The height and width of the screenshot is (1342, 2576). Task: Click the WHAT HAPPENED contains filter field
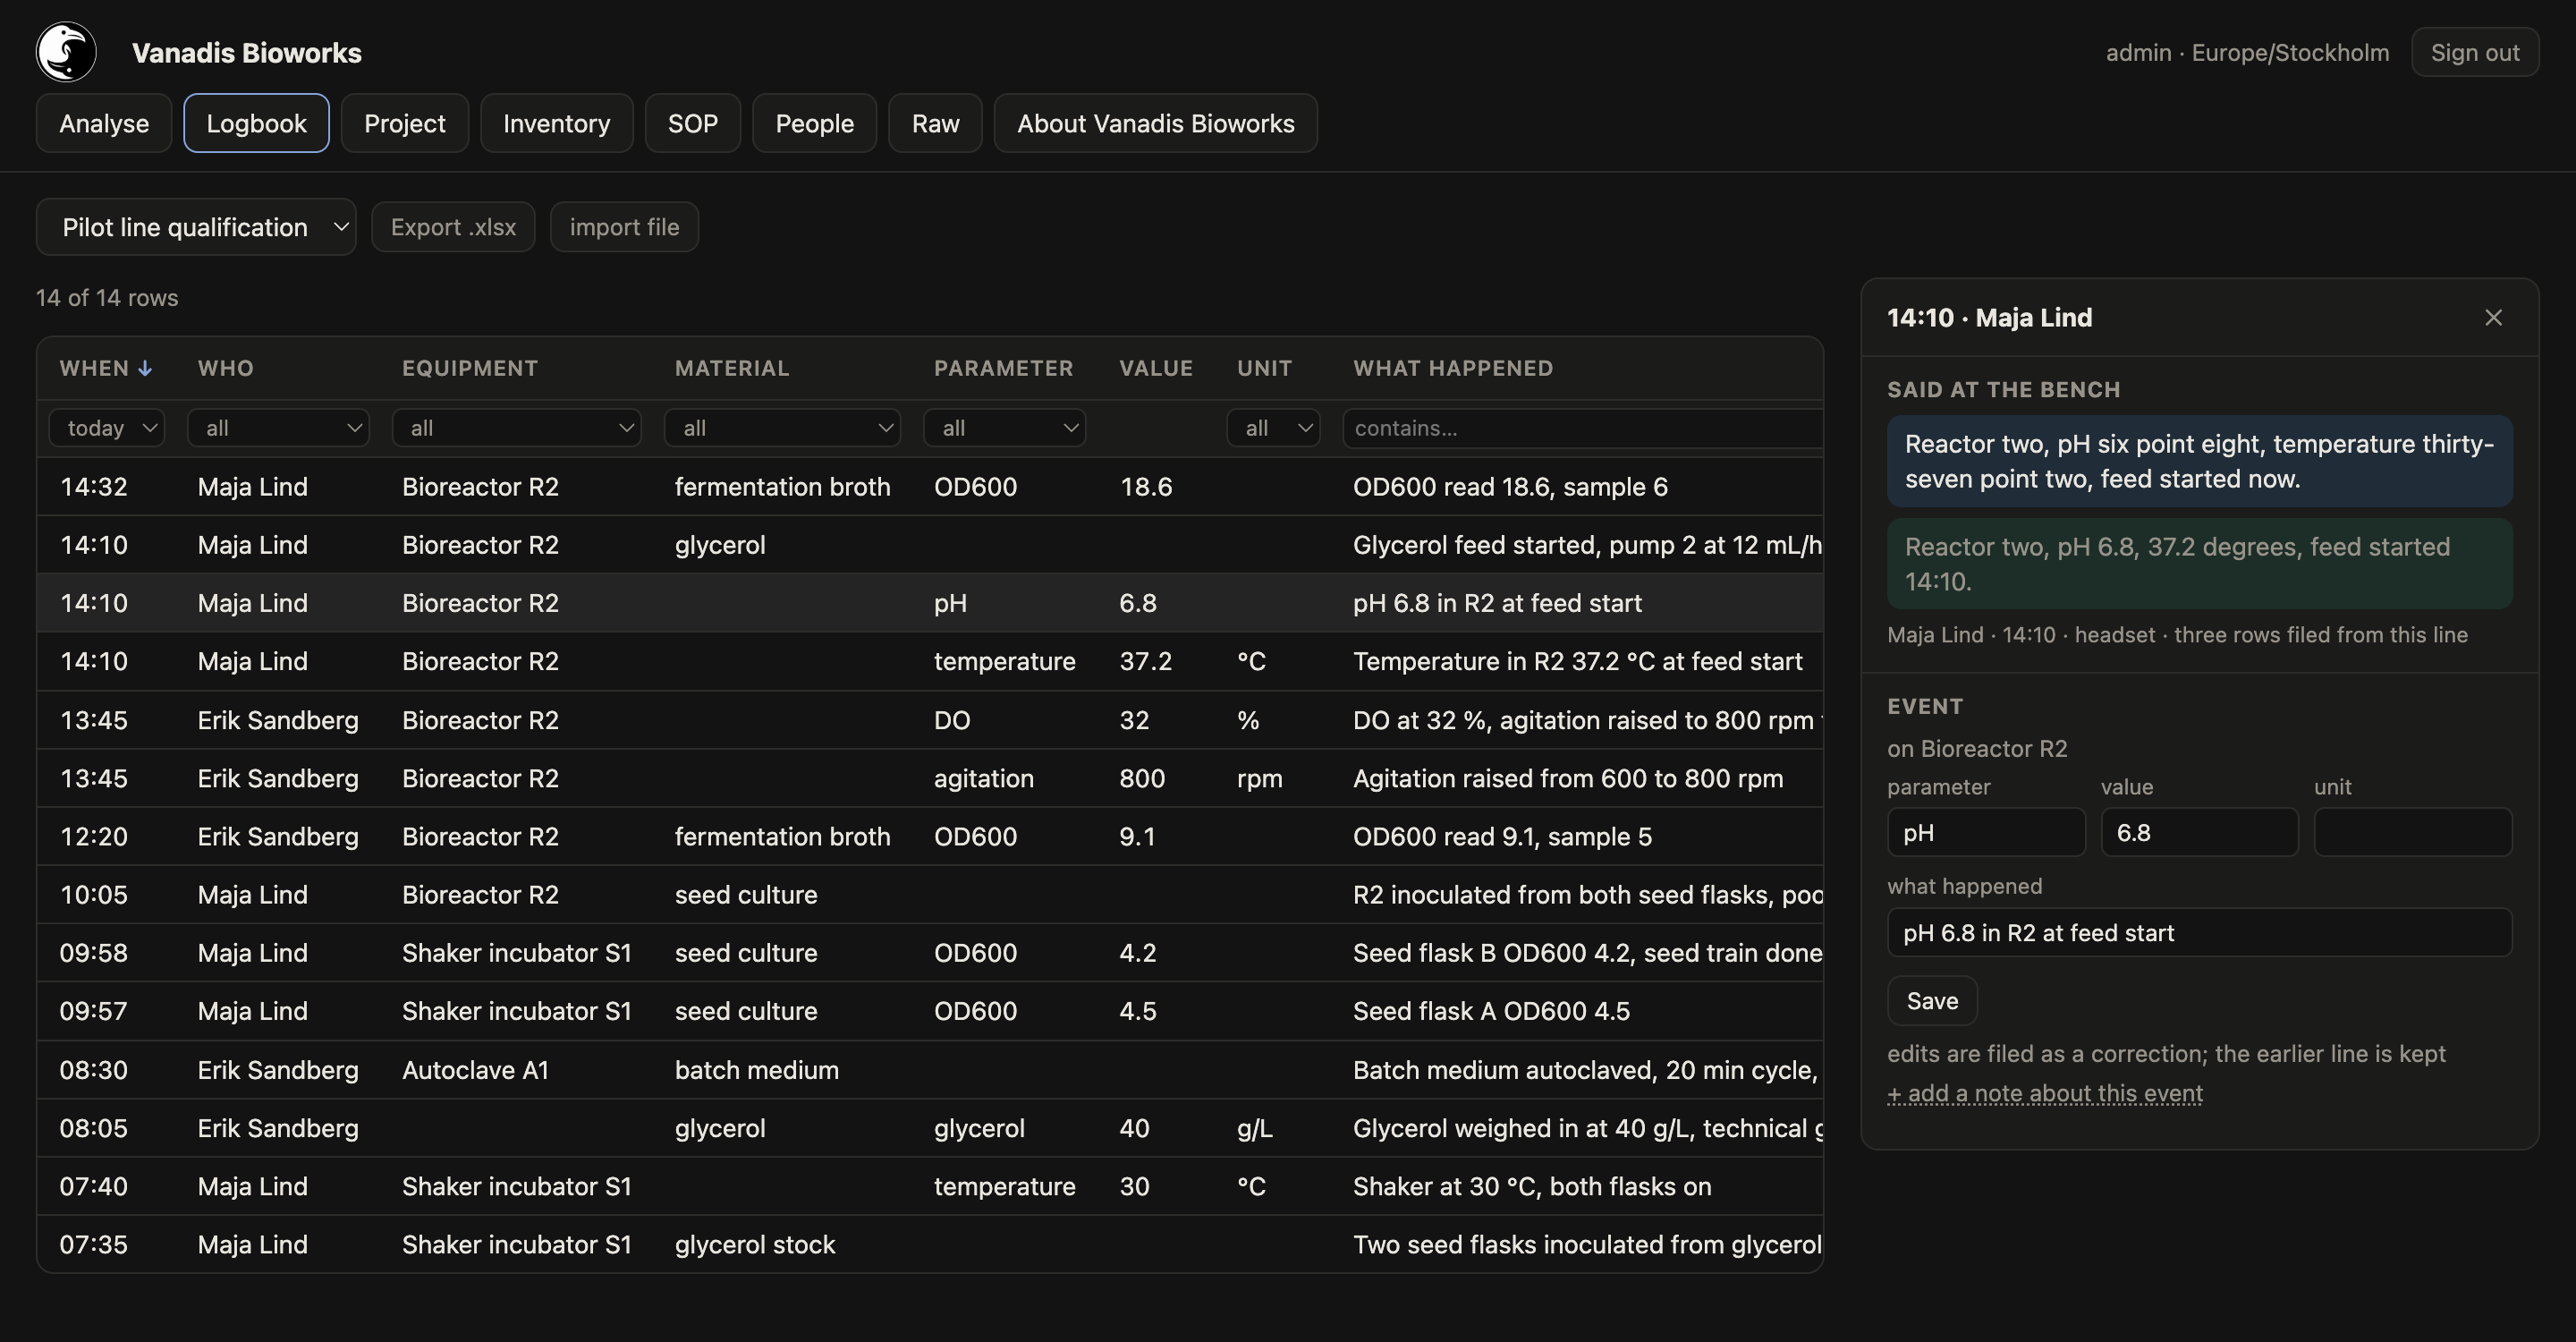(x=1583, y=428)
